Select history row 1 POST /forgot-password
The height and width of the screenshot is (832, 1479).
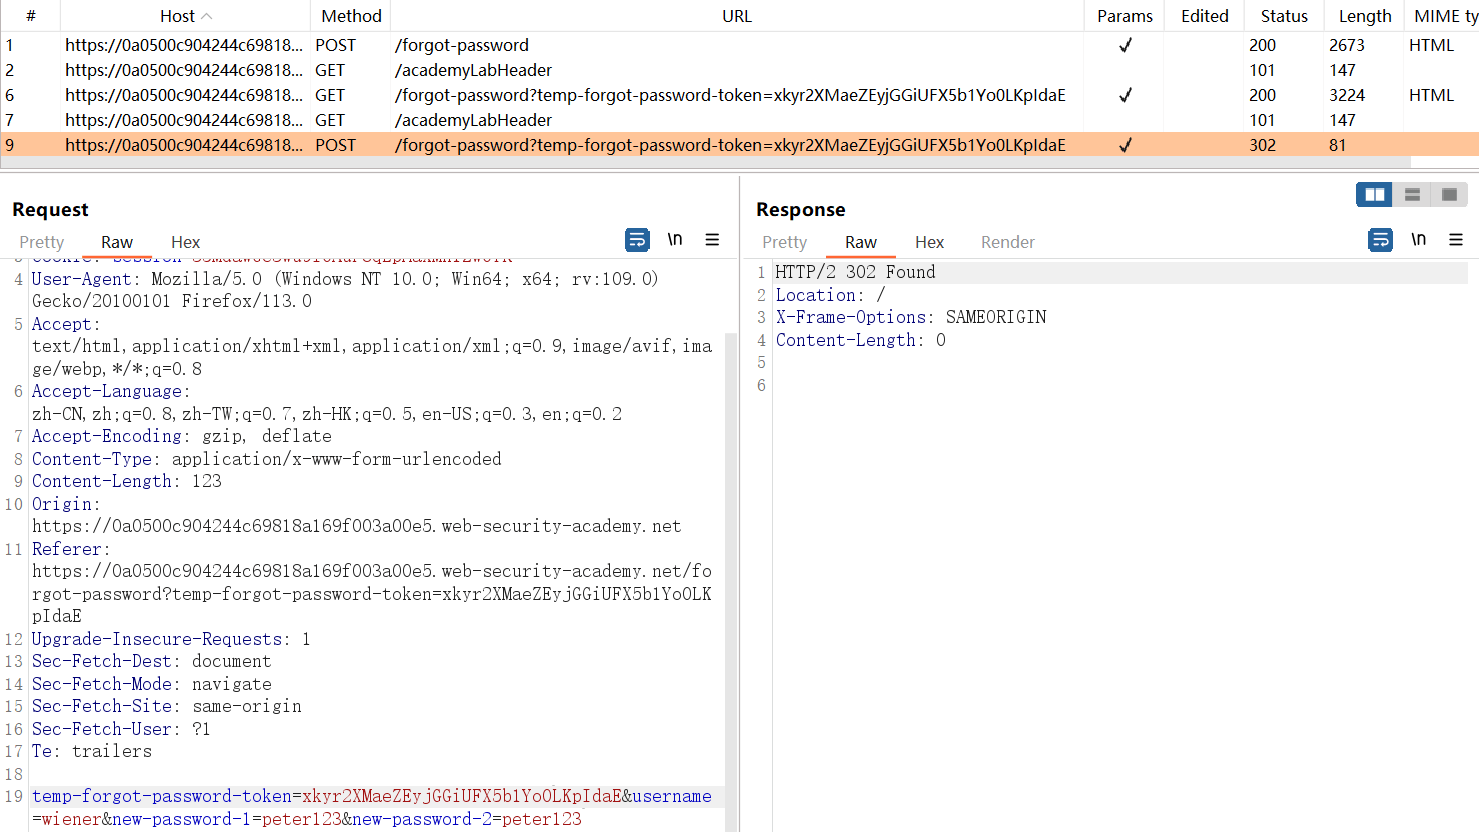(739, 45)
